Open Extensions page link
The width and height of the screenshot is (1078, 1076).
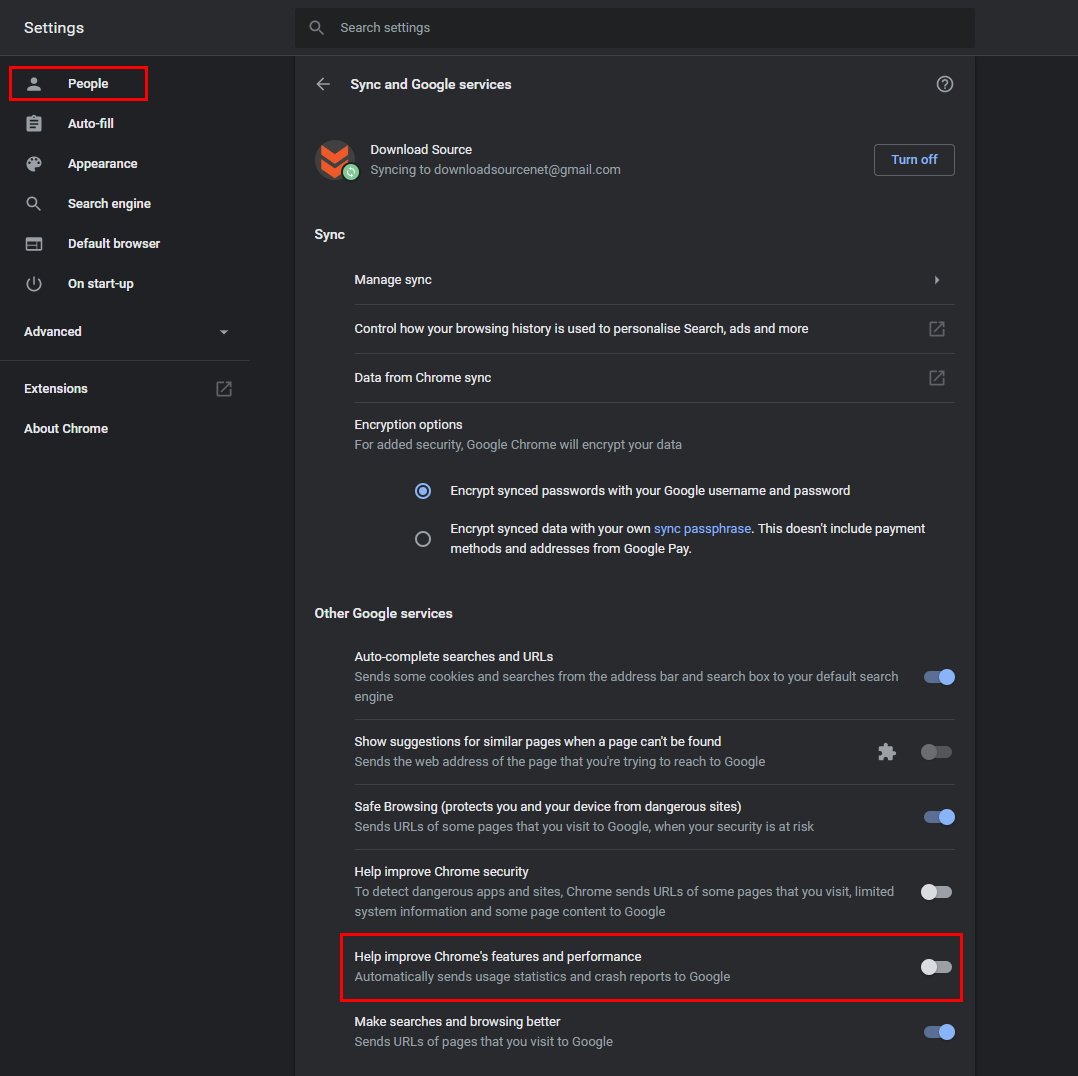pos(56,388)
